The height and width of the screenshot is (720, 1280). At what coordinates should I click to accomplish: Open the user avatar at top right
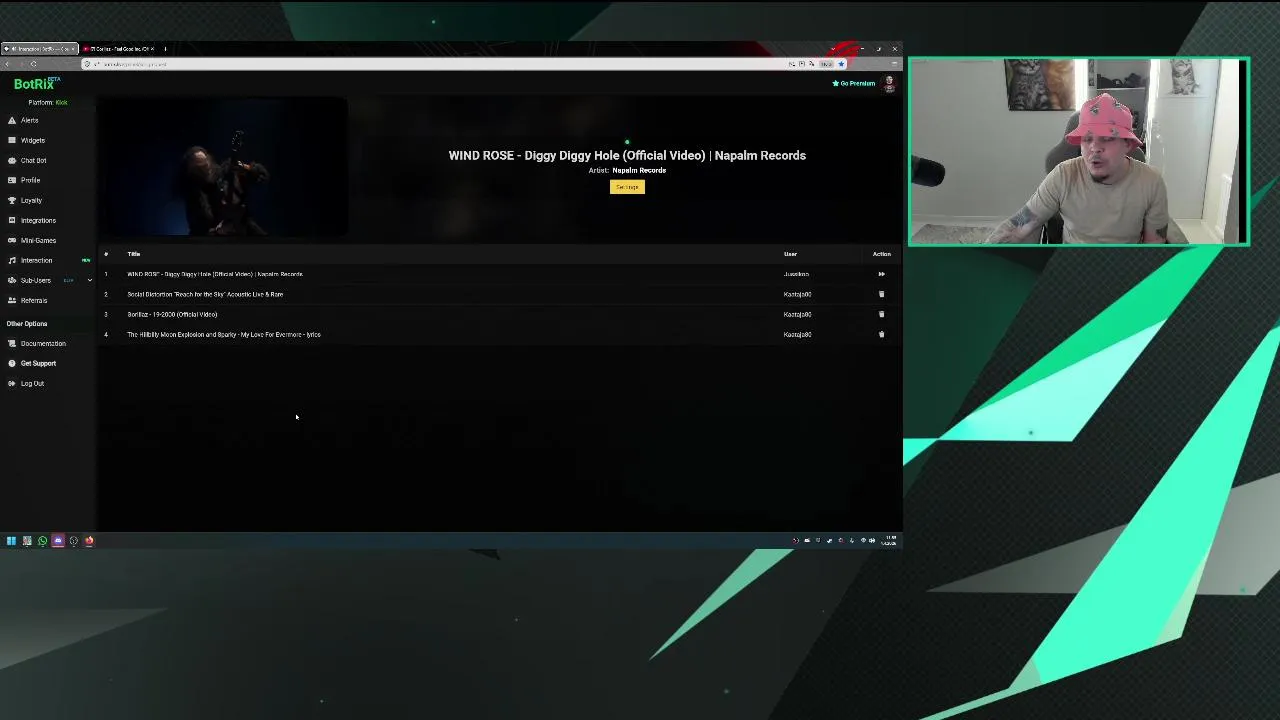tap(889, 84)
